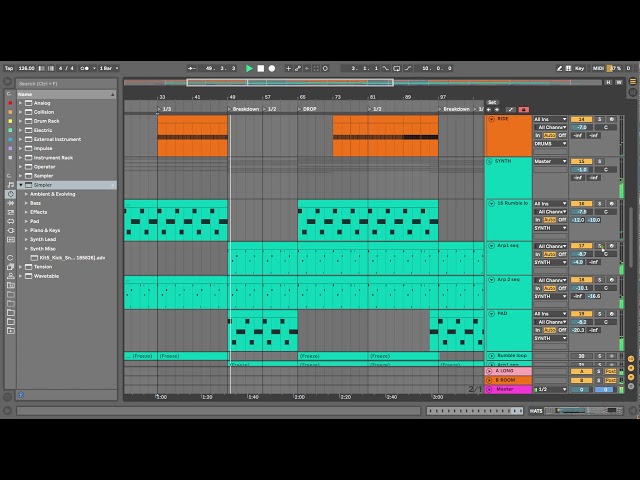The height and width of the screenshot is (480, 640).
Task: Toggle the Loop switch in transport
Action: [x=396, y=68]
